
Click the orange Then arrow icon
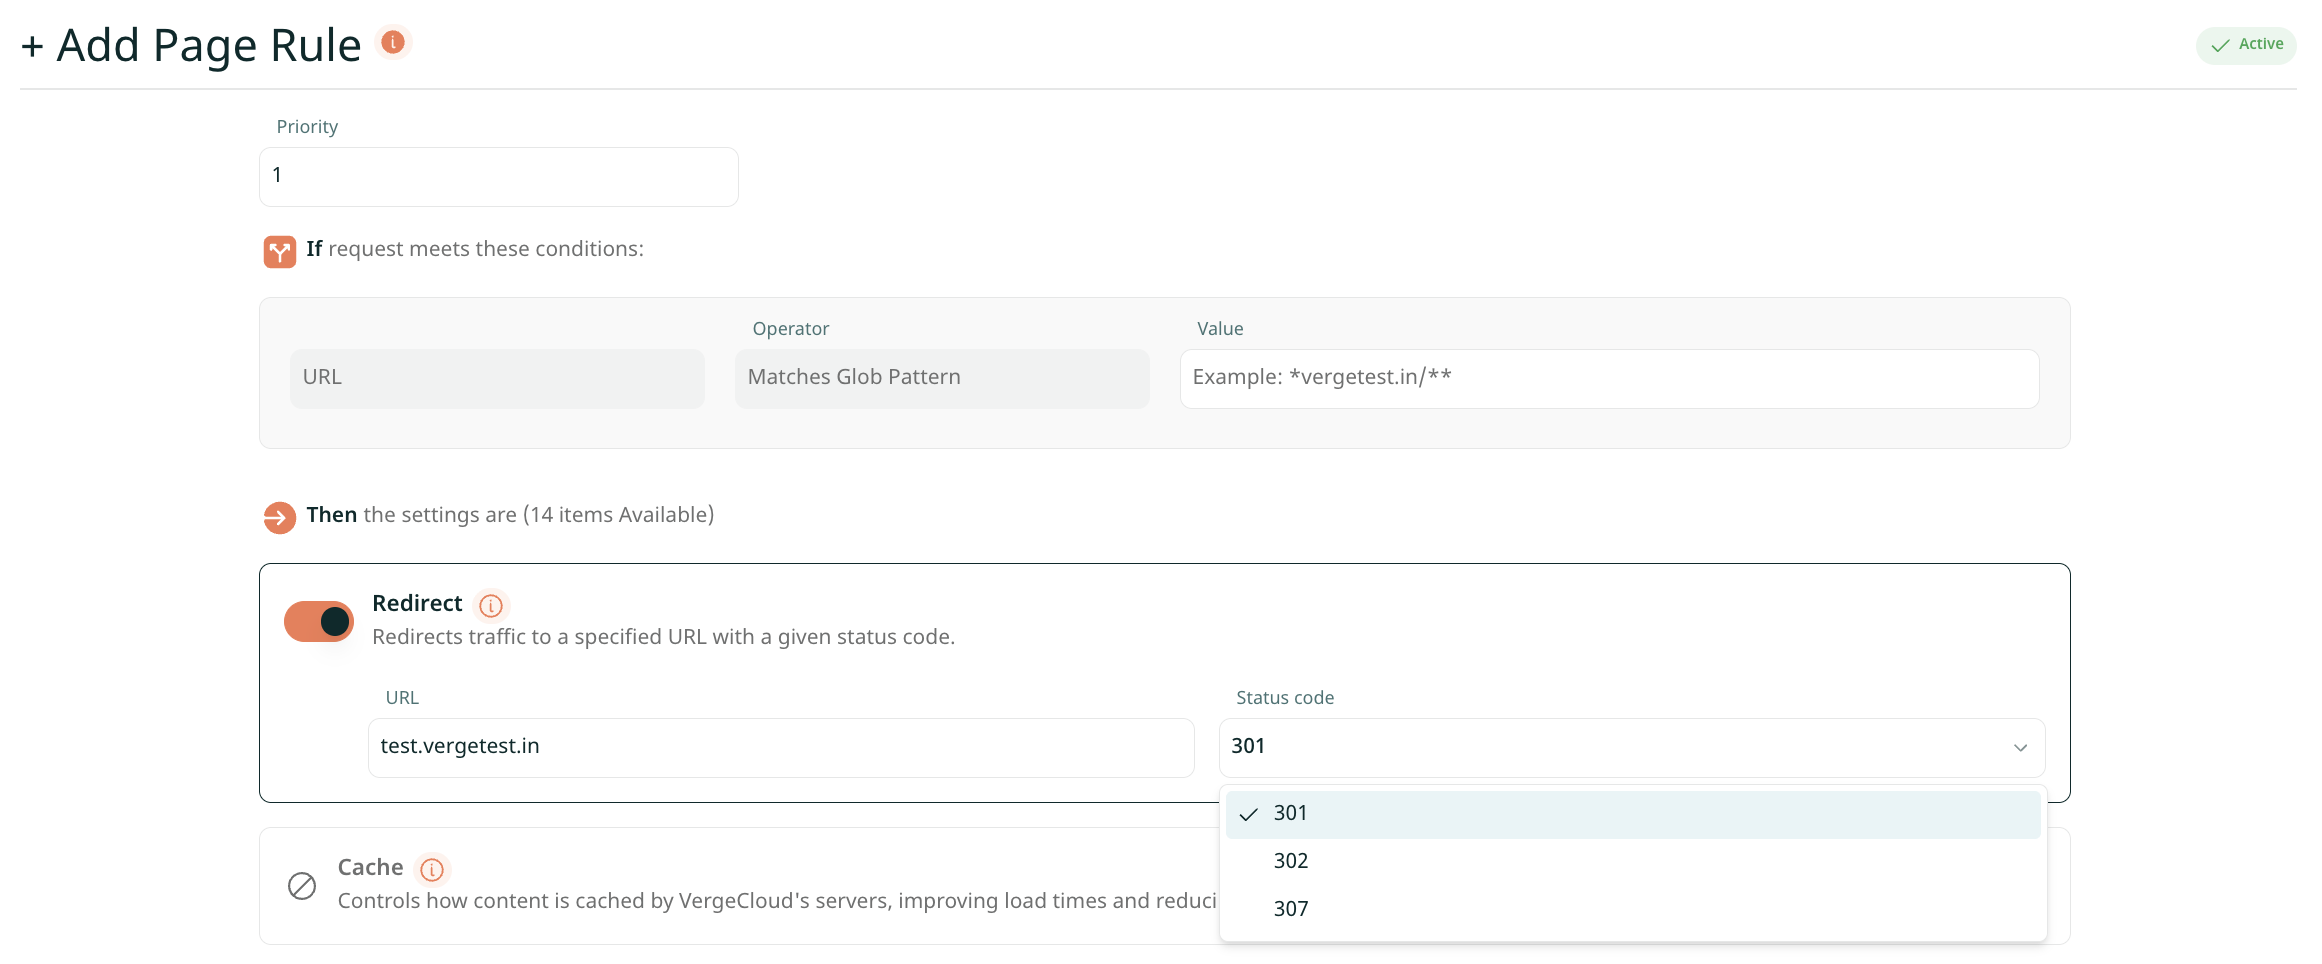(x=280, y=518)
